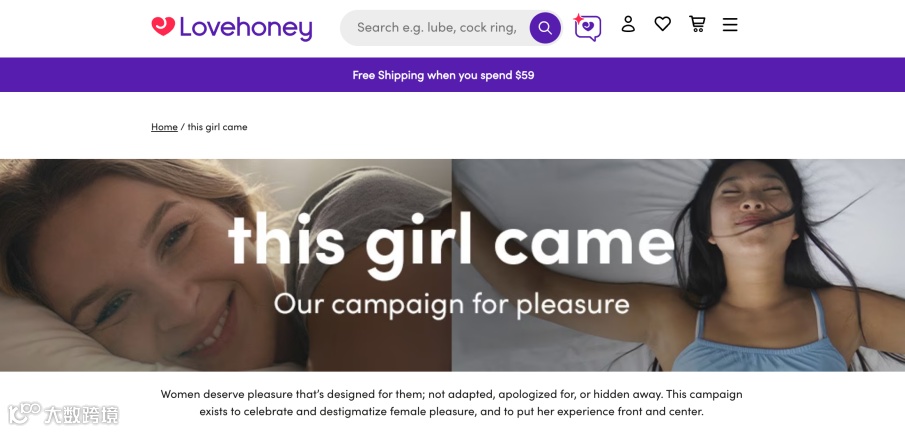Click the watermark logo in bottom corner
905x432 pixels.
tap(63, 415)
